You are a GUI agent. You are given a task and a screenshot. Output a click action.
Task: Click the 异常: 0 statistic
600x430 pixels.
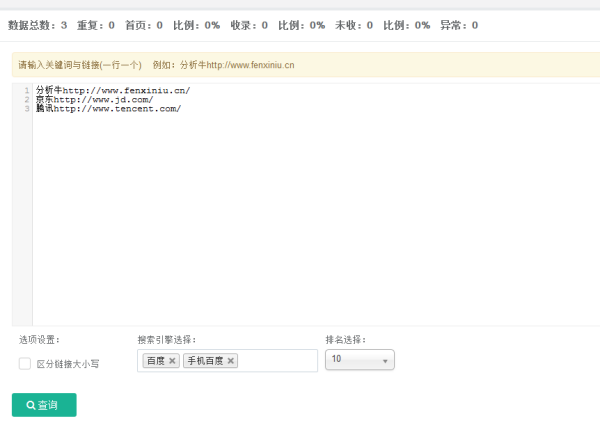pos(459,25)
